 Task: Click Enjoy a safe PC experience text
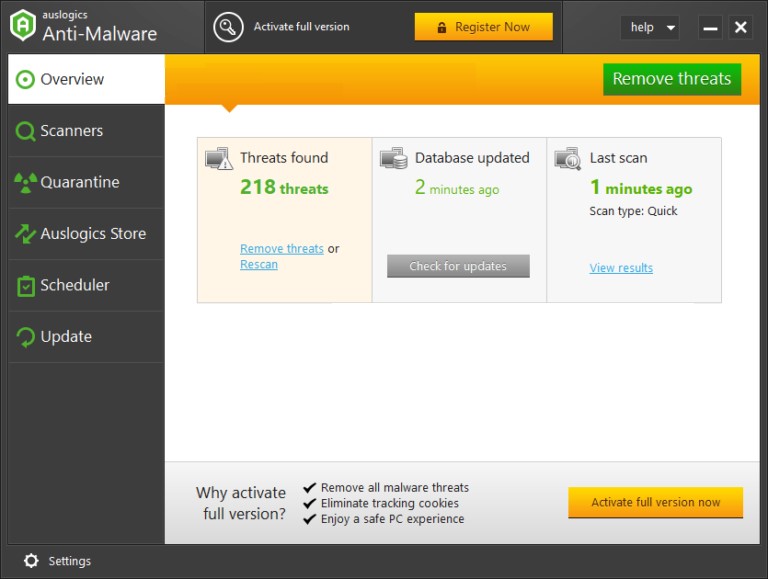click(x=392, y=519)
